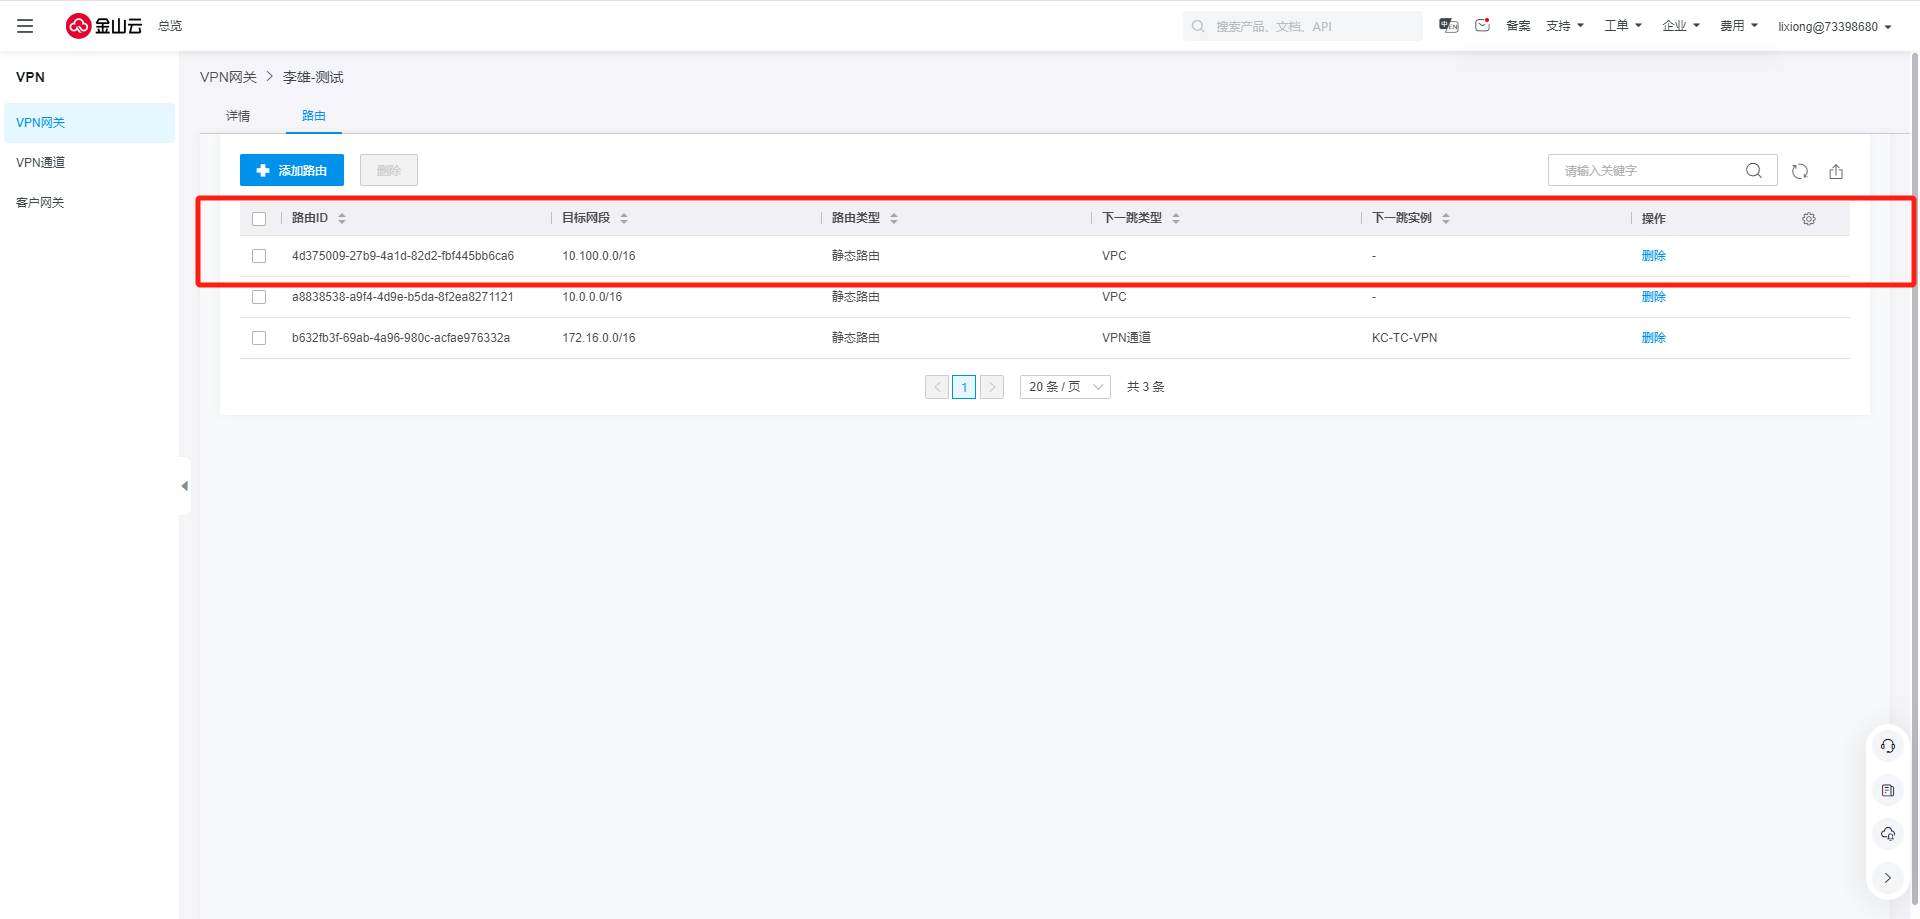Switch to the 详情 tab
The width and height of the screenshot is (1920, 919).
pyautogui.click(x=238, y=116)
